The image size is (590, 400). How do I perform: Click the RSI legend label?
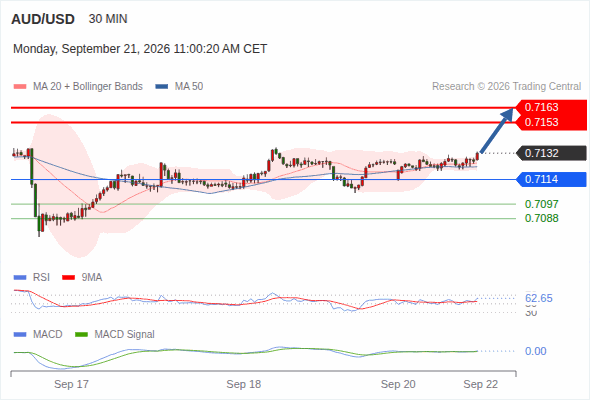41,278
